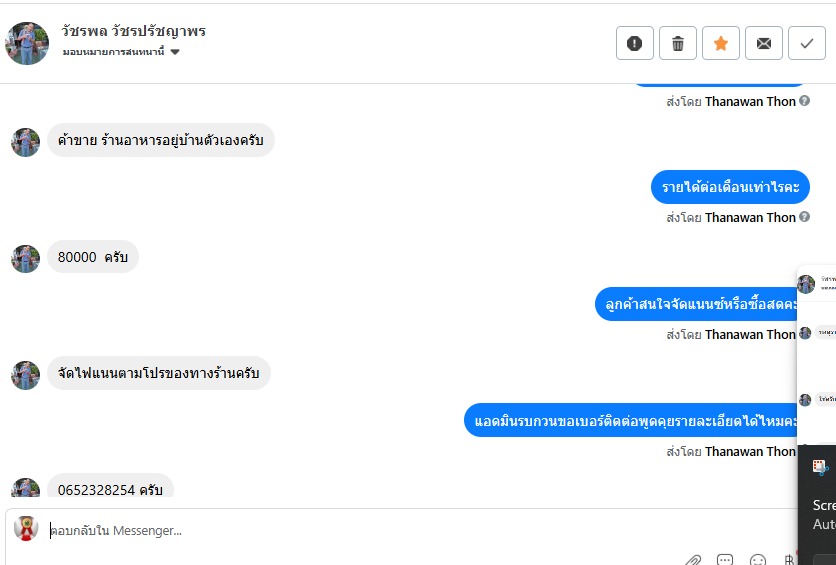Click help icon under รายได้ต่อเดือนเท่าไรคะ message
This screenshot has width=836, height=565.
[x=805, y=216]
